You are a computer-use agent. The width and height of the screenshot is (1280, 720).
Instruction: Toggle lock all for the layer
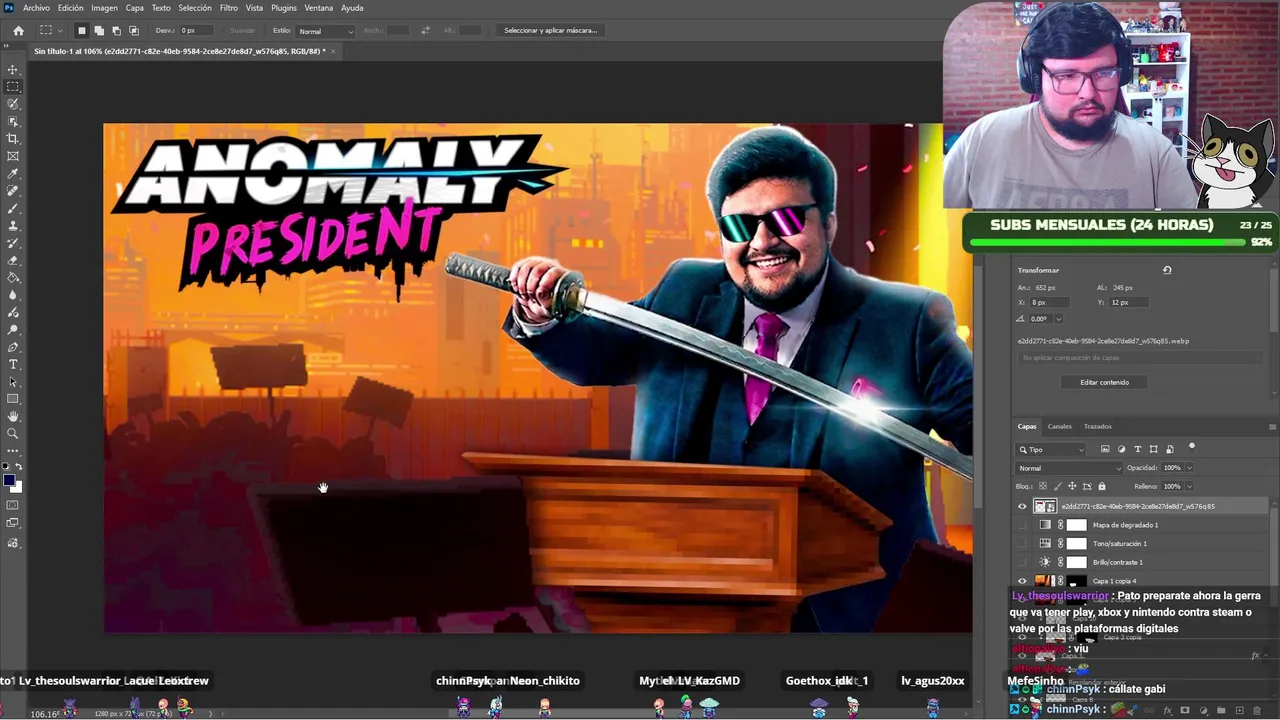click(1102, 487)
